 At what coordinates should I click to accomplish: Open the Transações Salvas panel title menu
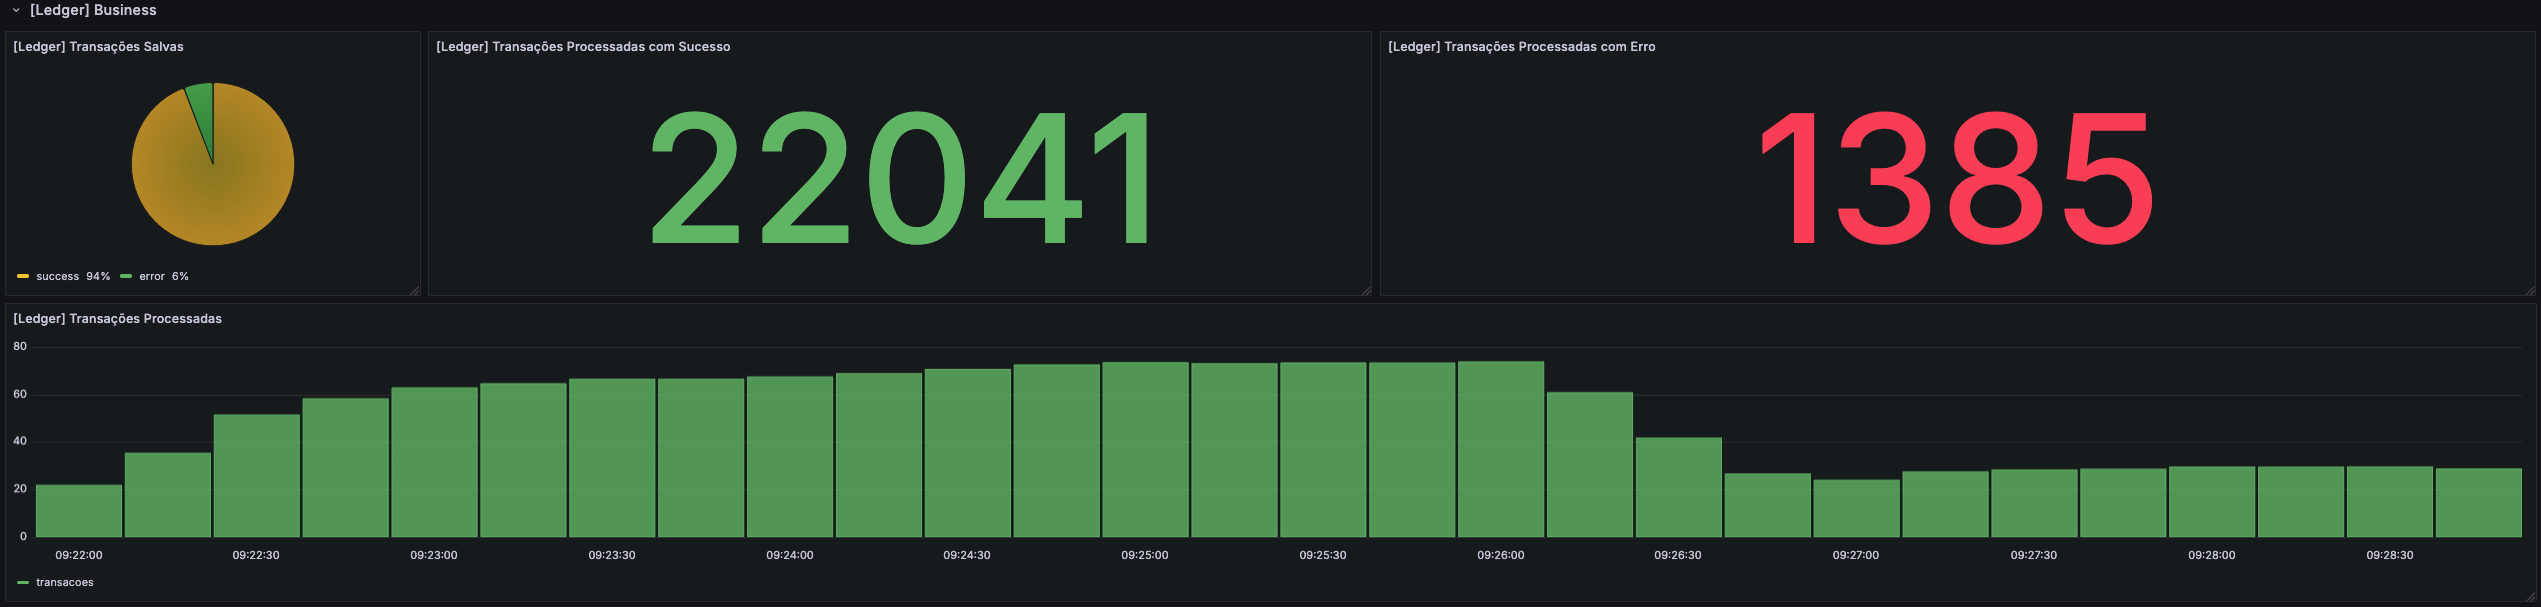[x=98, y=47]
